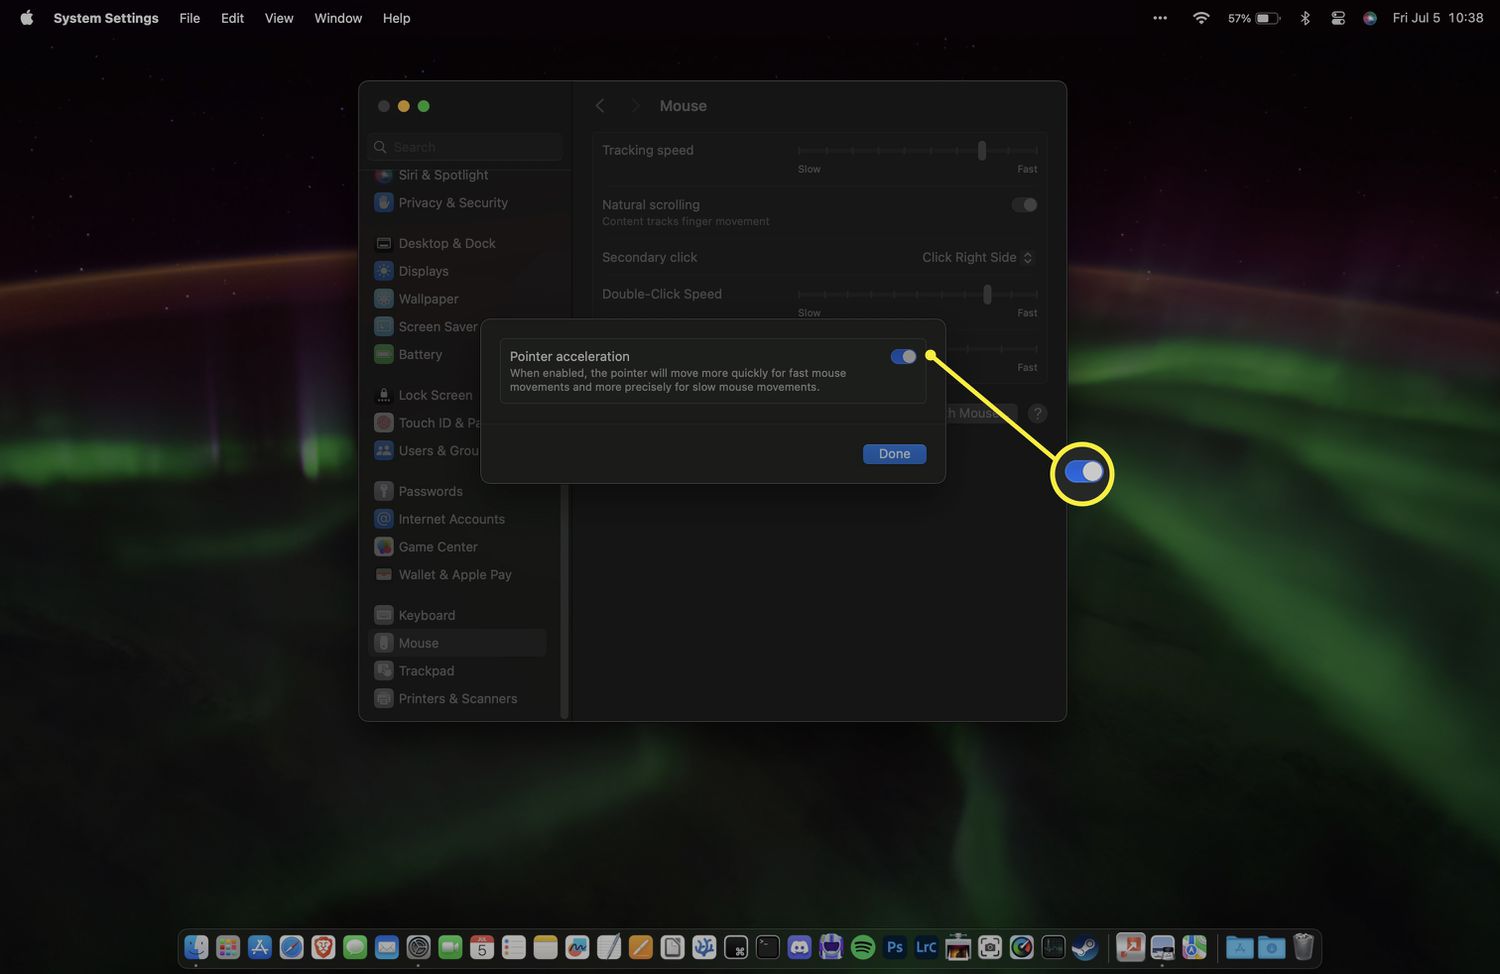Image resolution: width=1500 pixels, height=974 pixels.
Task: Click the date and time clock
Action: click(x=1438, y=18)
